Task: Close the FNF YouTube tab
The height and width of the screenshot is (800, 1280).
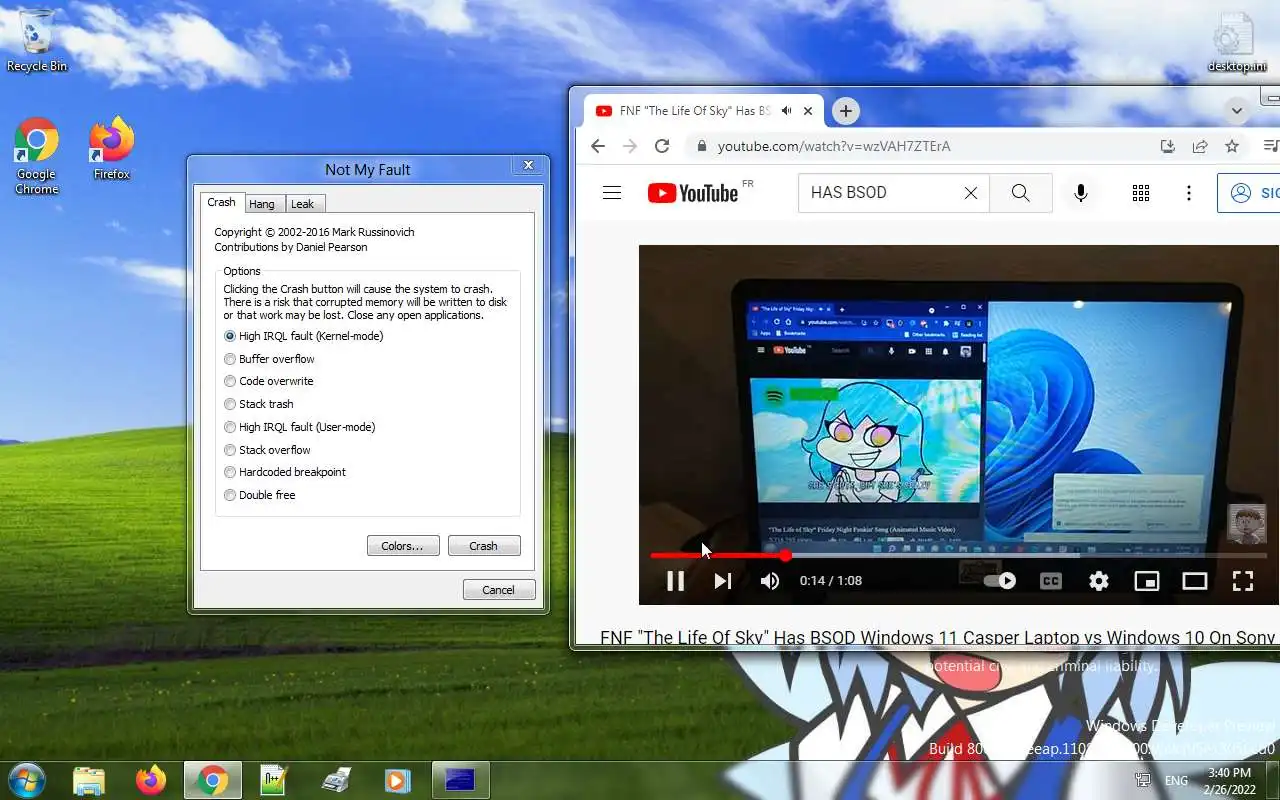Action: (809, 111)
